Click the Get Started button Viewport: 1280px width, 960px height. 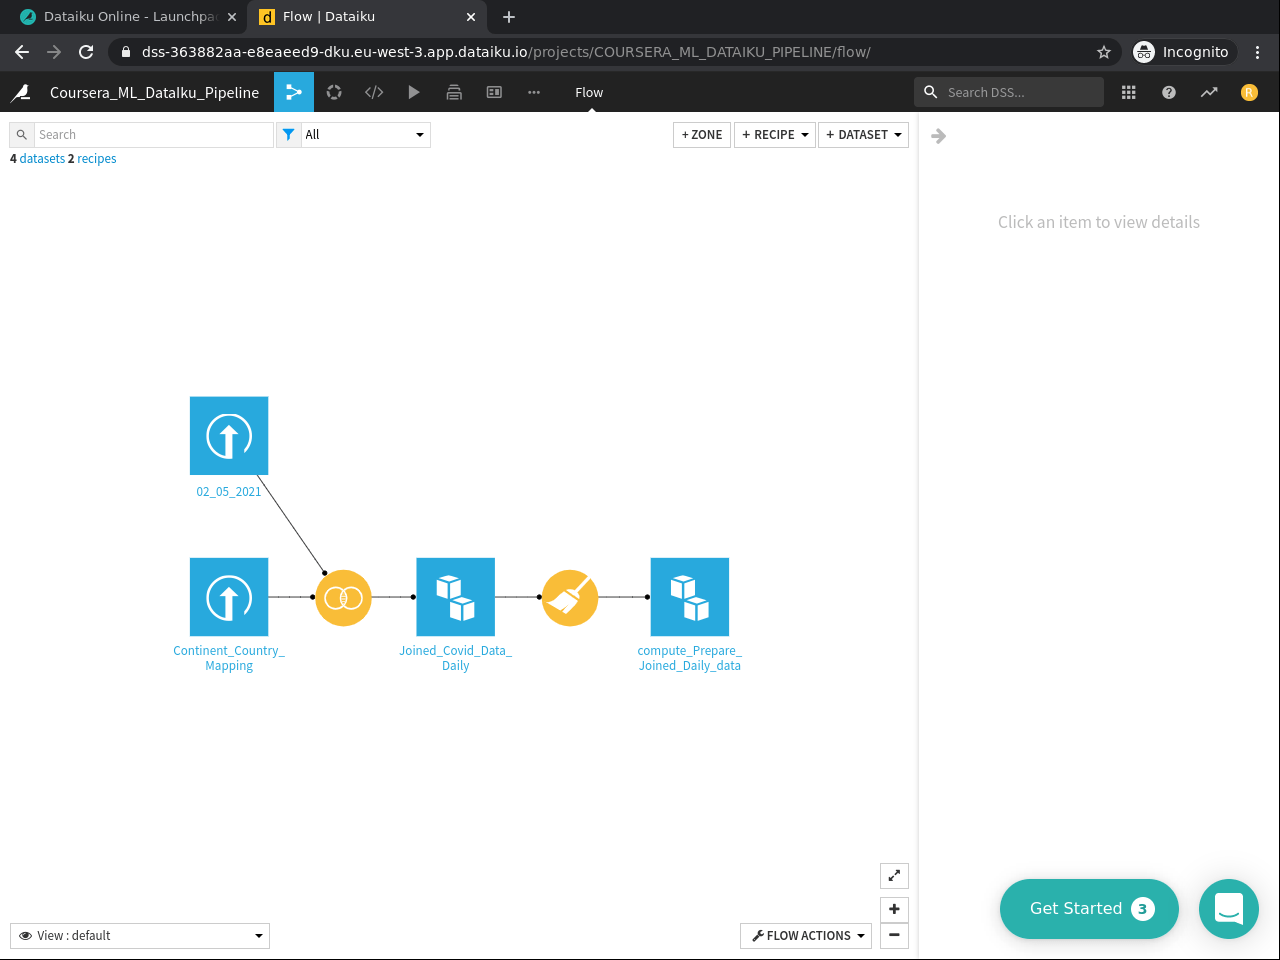coord(1089,909)
